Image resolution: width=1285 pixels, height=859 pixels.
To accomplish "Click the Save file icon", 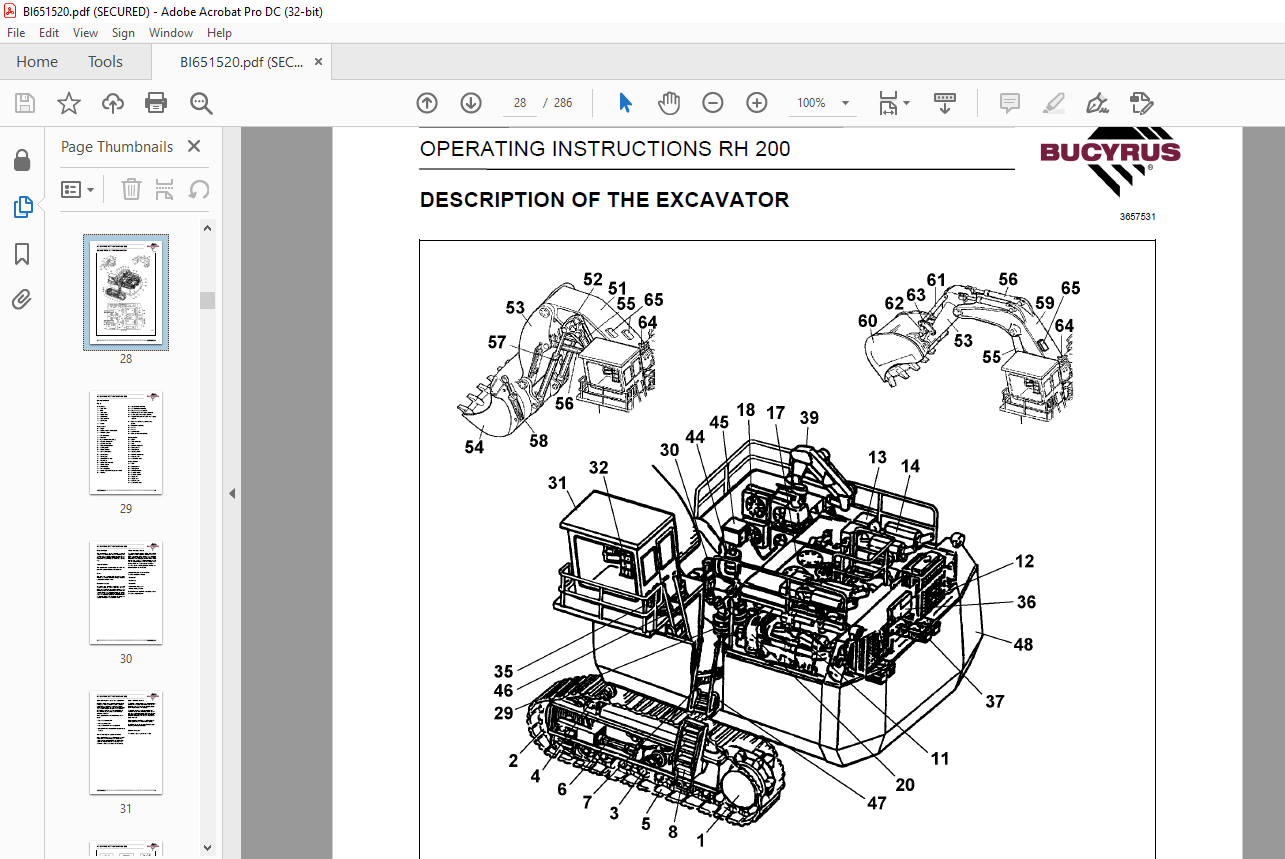I will click(25, 103).
